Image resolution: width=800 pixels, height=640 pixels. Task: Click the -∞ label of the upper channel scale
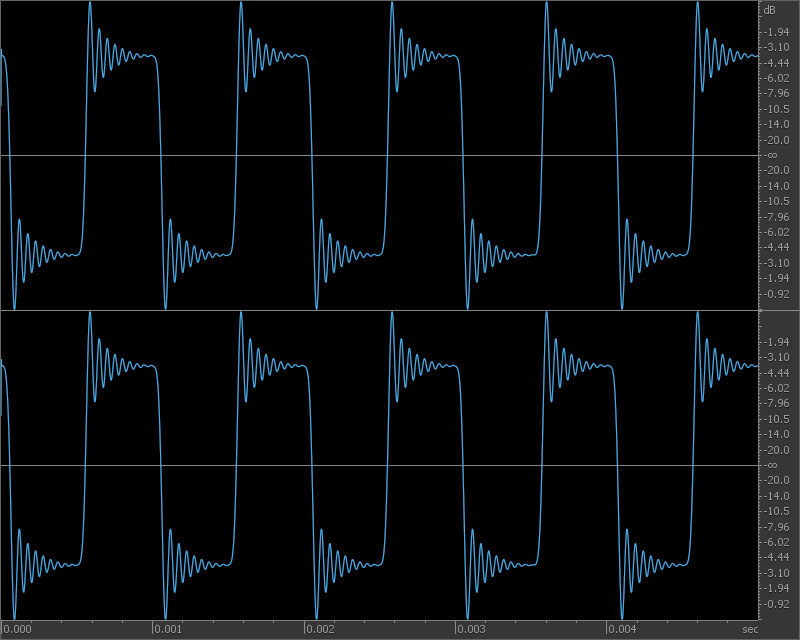(x=771, y=155)
